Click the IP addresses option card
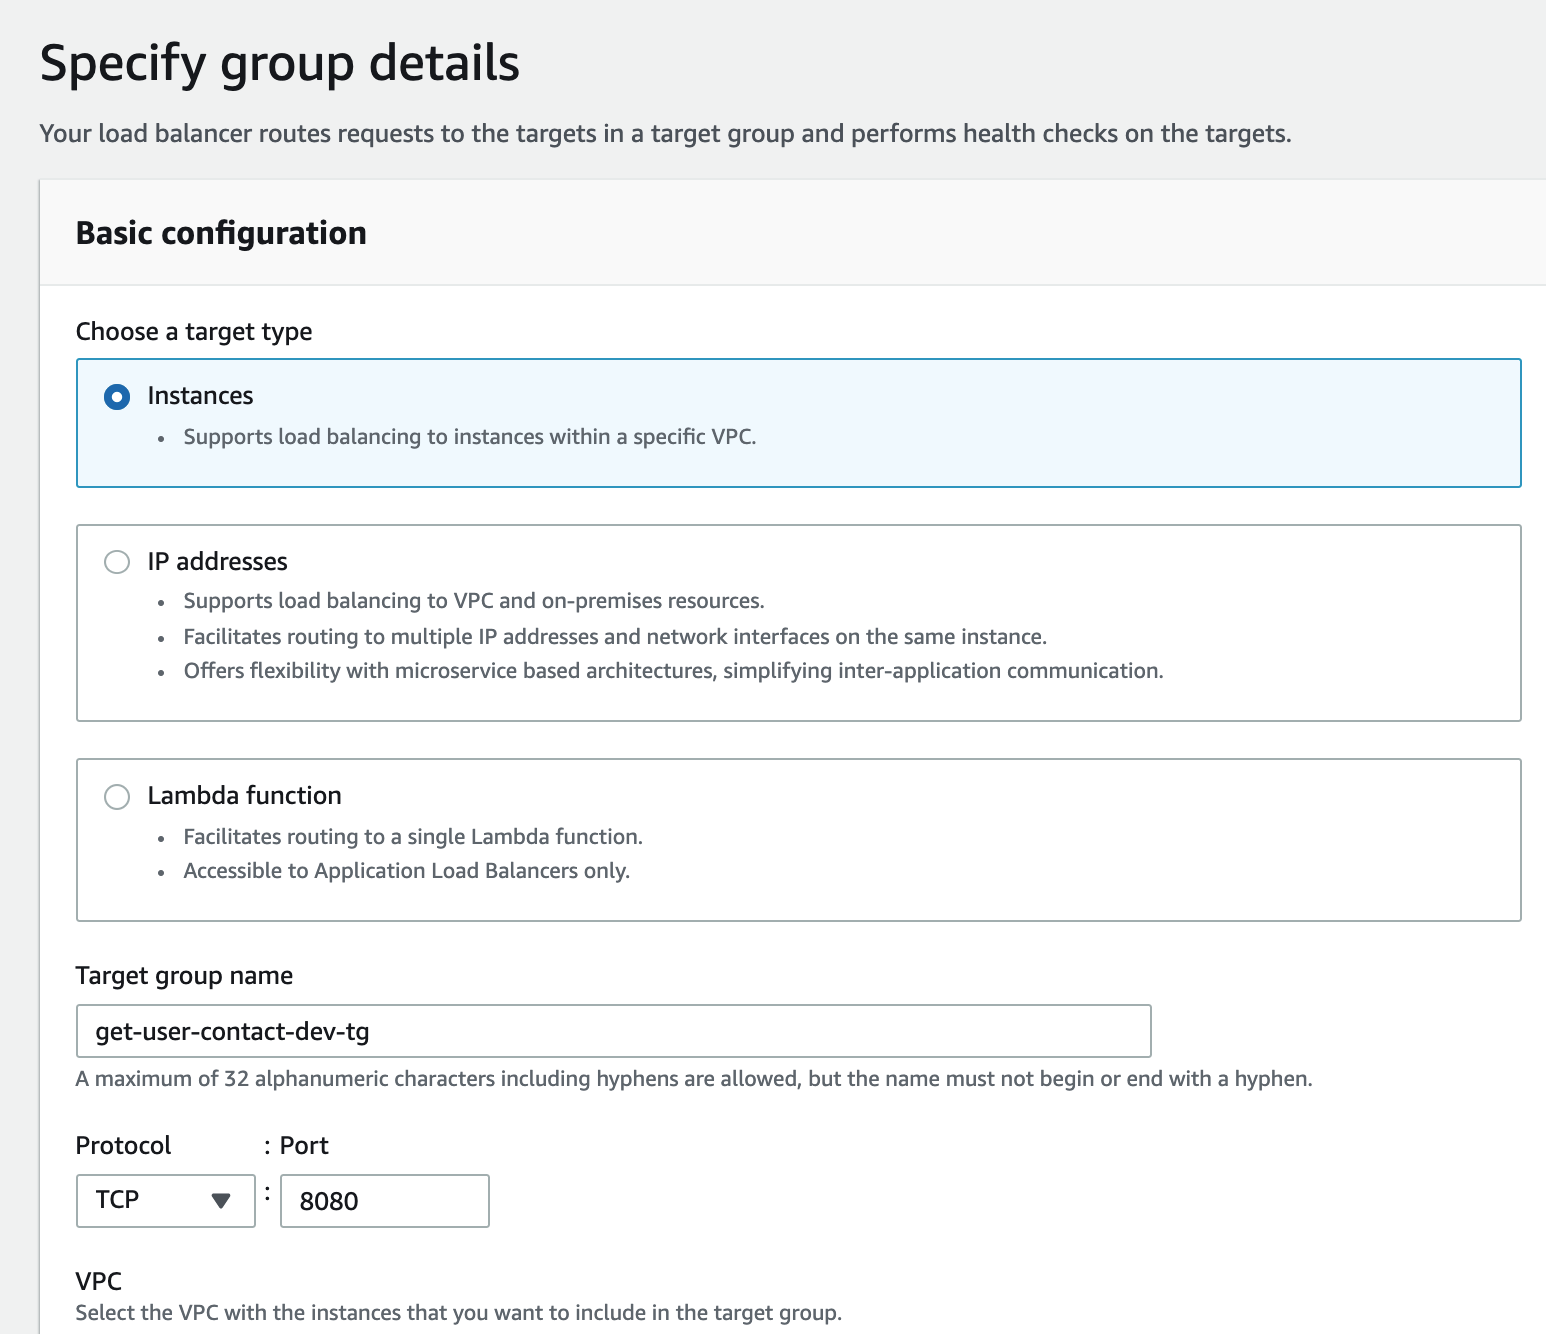Viewport: 1546px width, 1334px height. click(798, 622)
